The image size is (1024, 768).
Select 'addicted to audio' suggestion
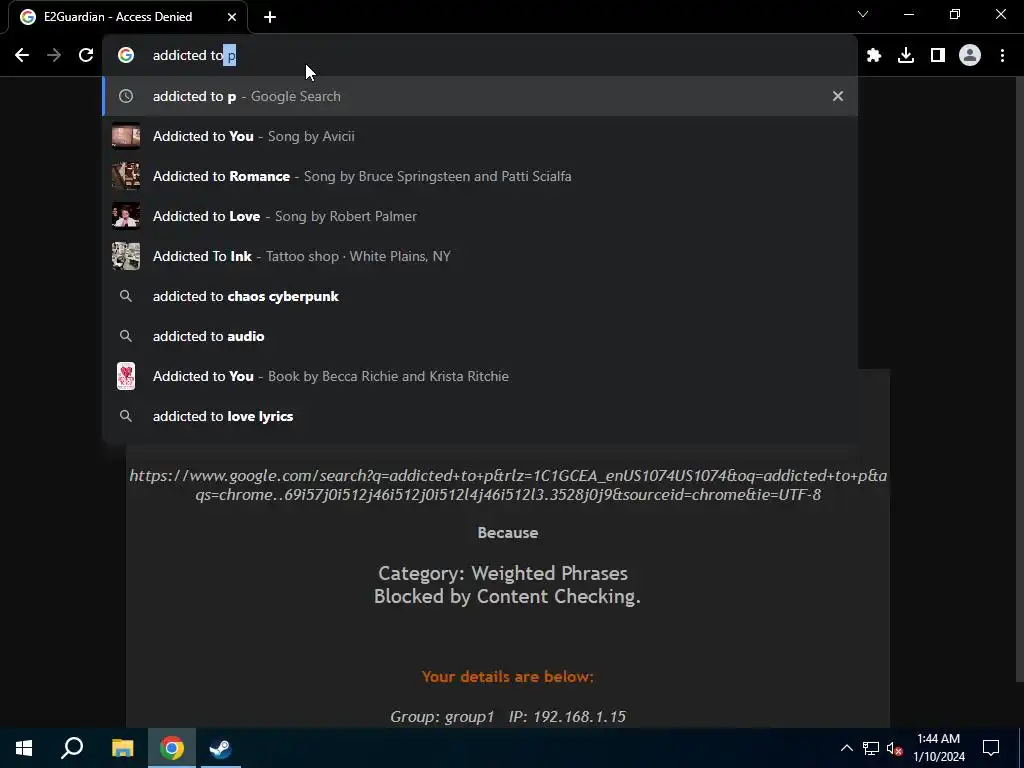pos(480,336)
